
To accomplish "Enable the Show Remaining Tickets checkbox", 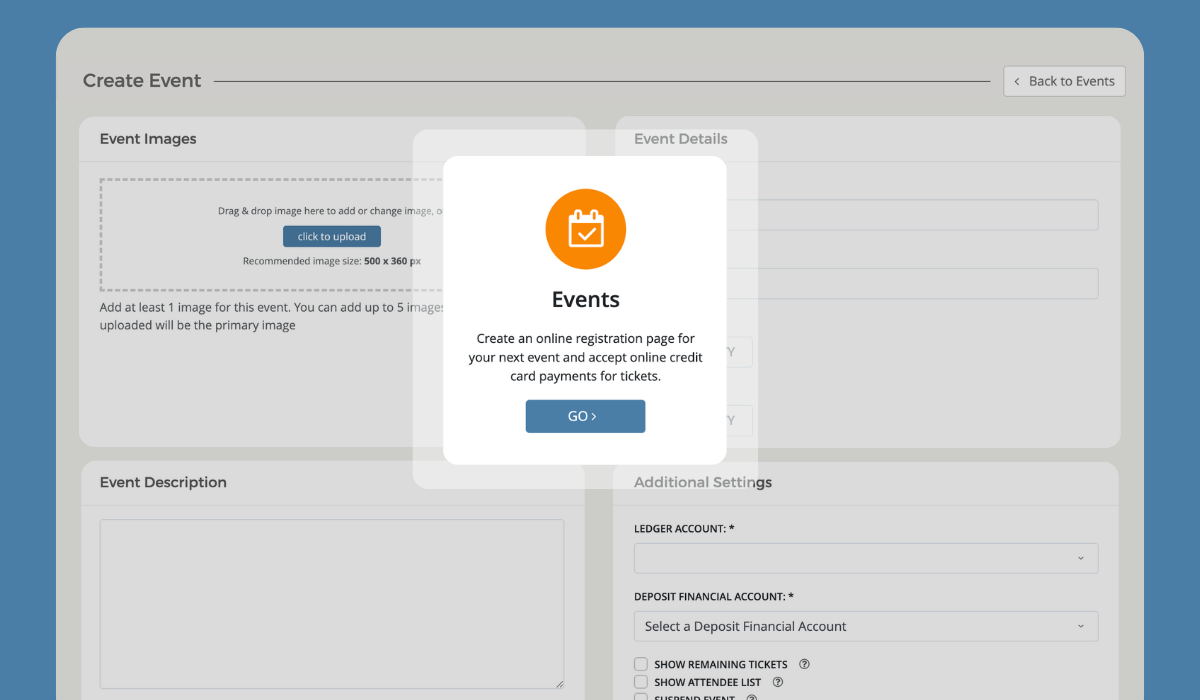I will tap(641, 664).
